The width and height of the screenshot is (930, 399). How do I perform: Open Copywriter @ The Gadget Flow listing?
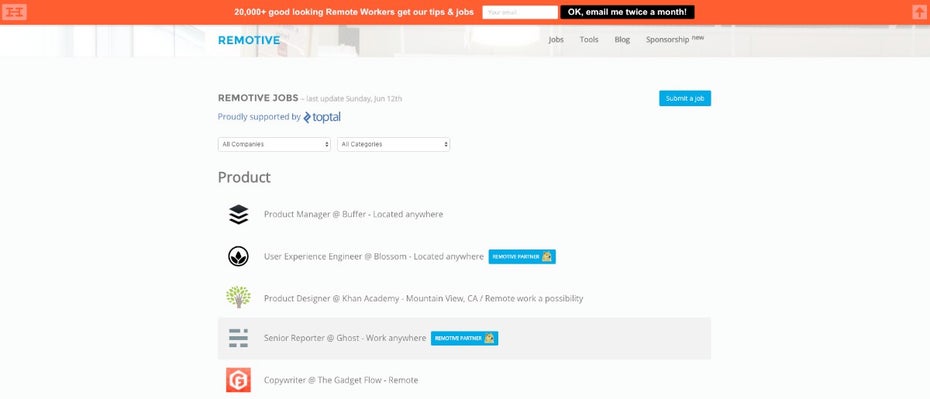point(341,380)
